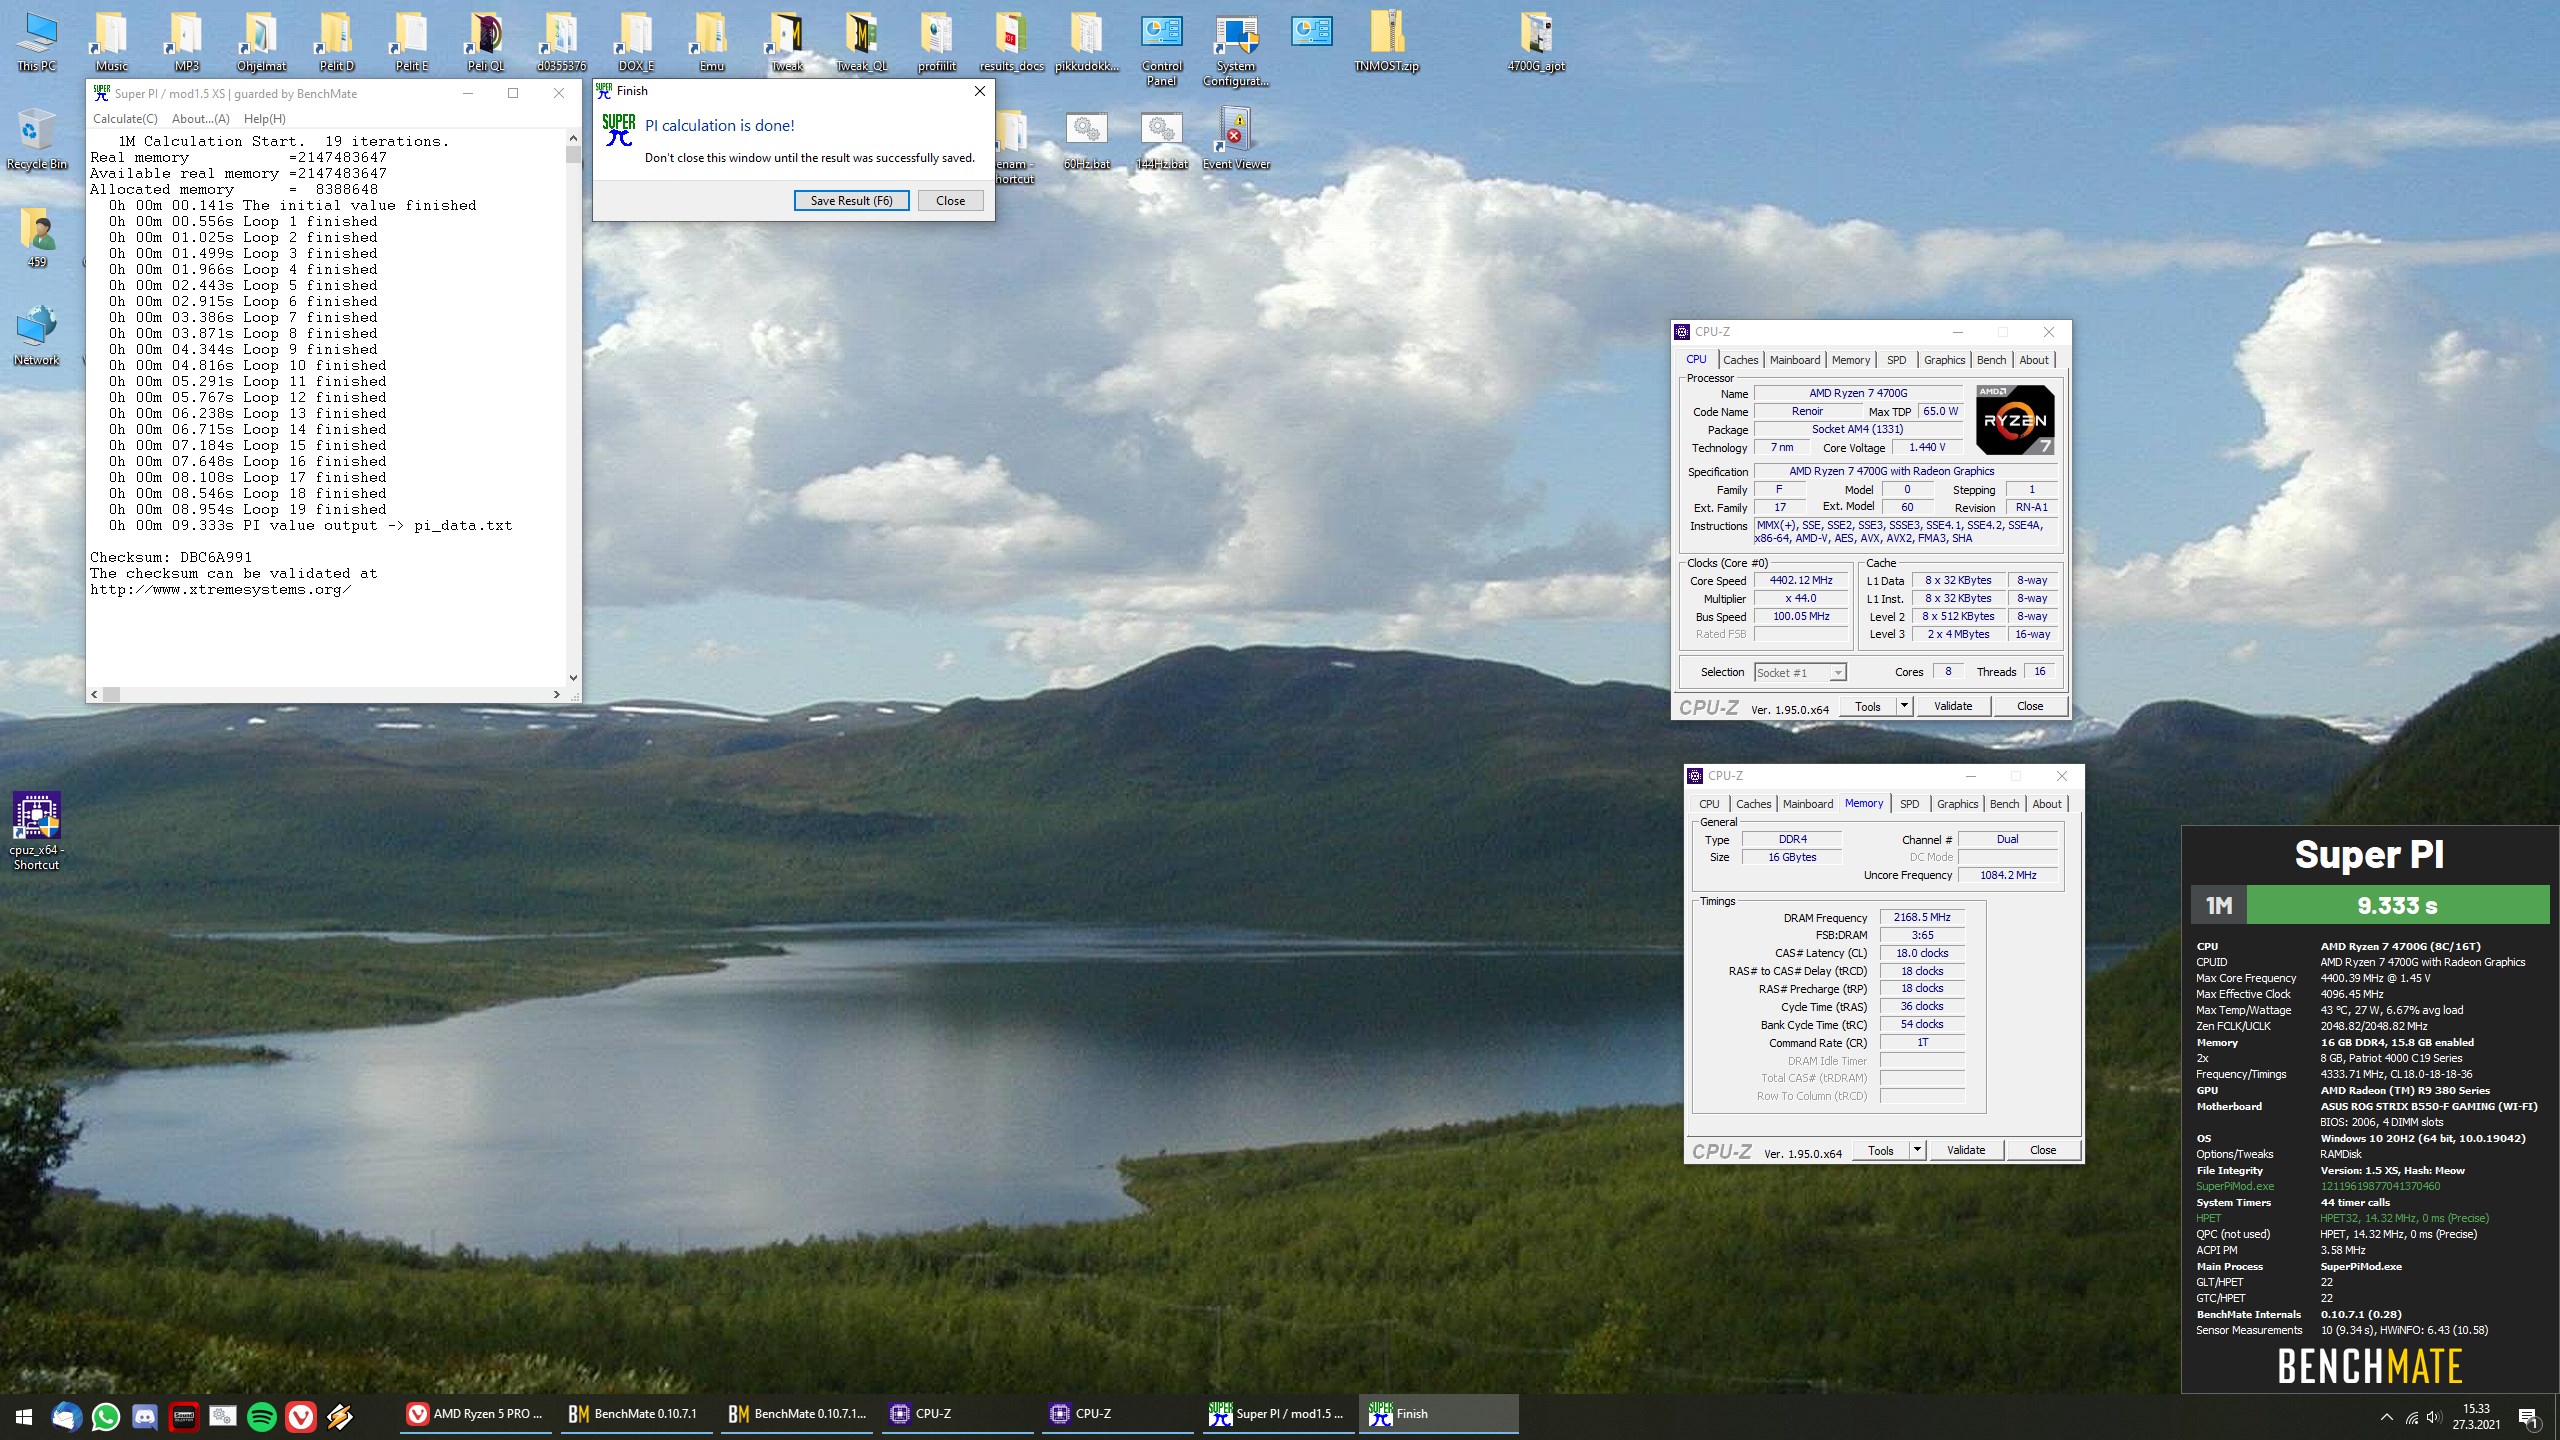
Task: Open the notification center
Action: coord(2528,1417)
